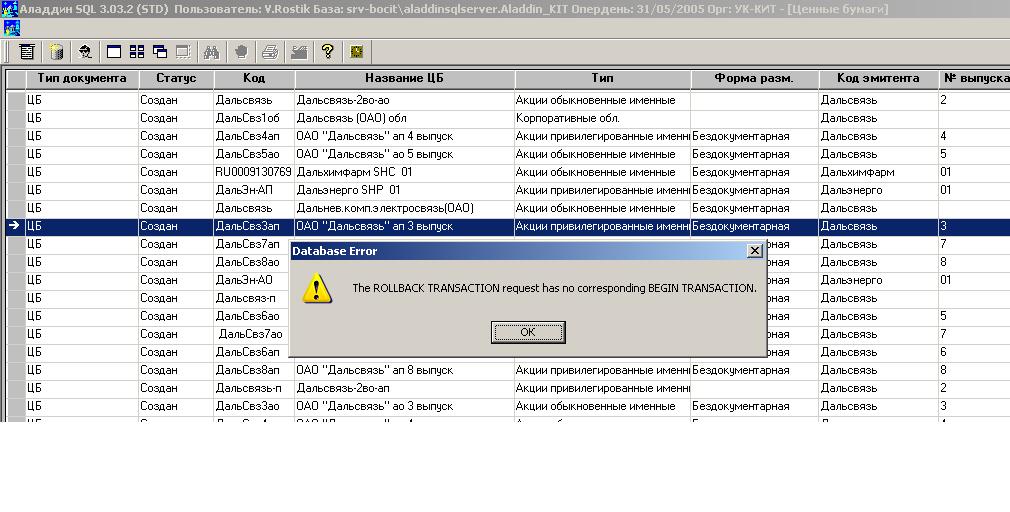1010x512 pixels.
Task: Click the yellow clock icon in toolbar
Action: [357, 52]
